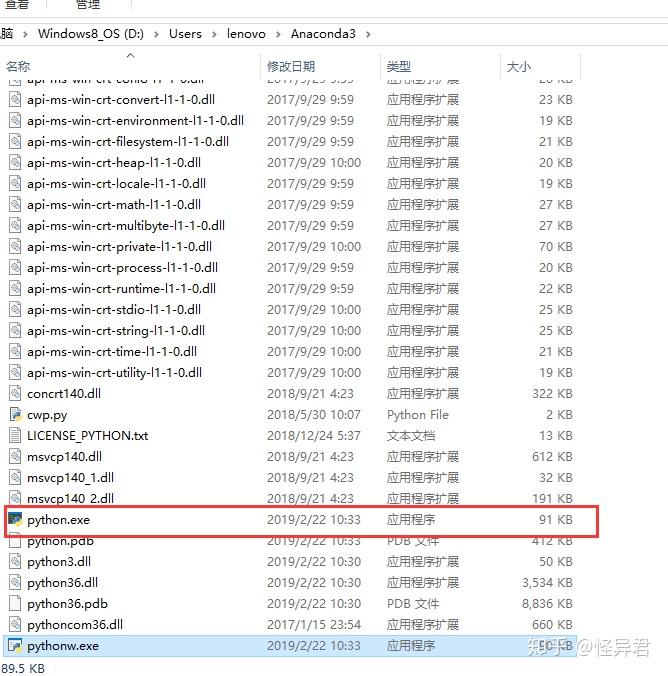Screen dimensions: 668x676
Task: Click the python.exe application icon
Action: click(x=15, y=520)
